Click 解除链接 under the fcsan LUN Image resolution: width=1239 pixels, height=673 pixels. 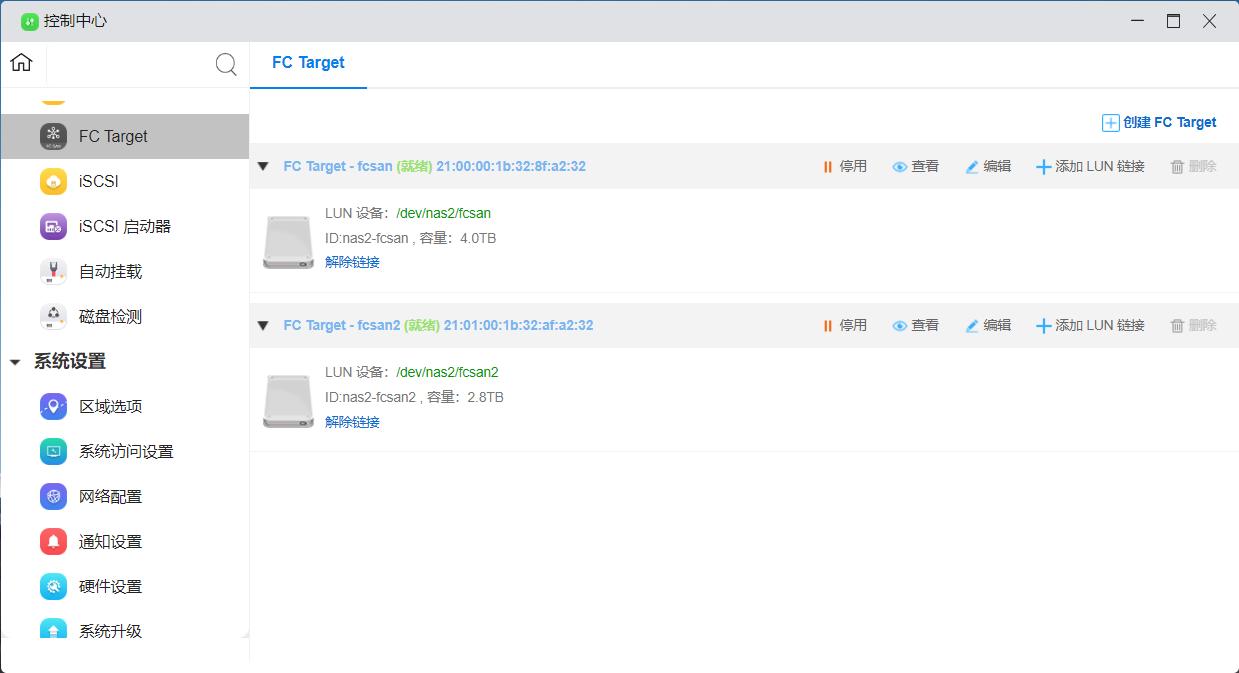point(352,263)
